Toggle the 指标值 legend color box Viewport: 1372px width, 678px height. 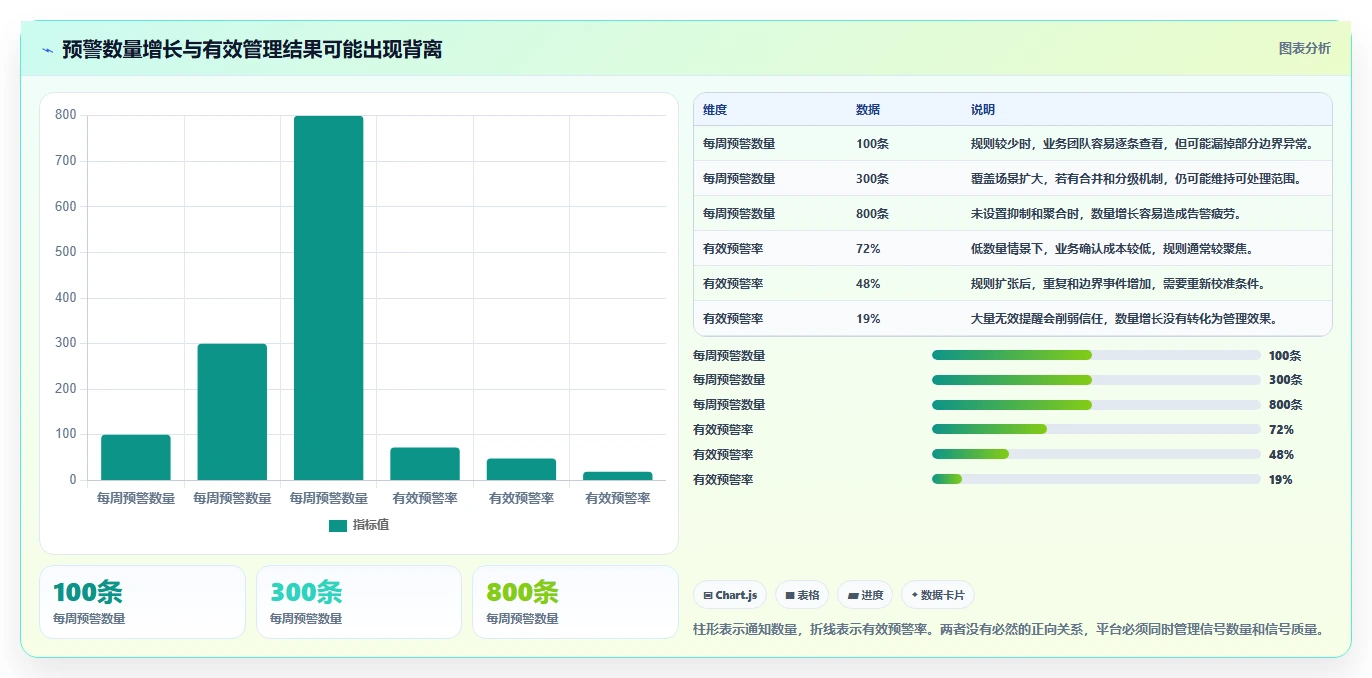point(338,525)
